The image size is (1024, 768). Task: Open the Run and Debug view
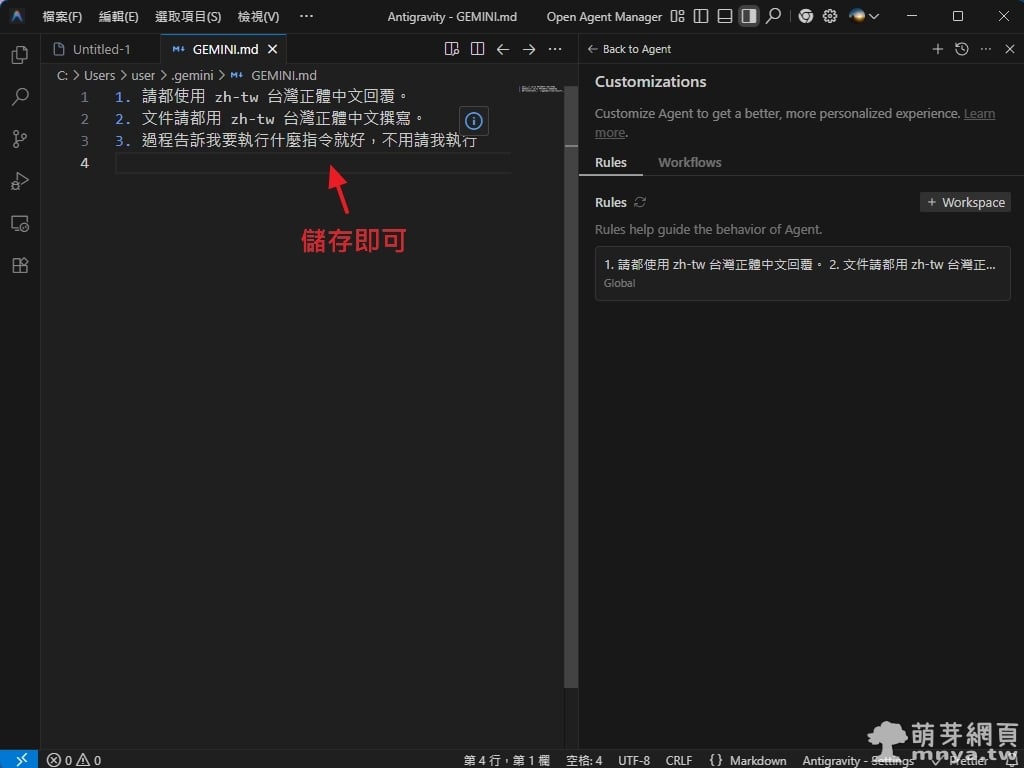19,181
